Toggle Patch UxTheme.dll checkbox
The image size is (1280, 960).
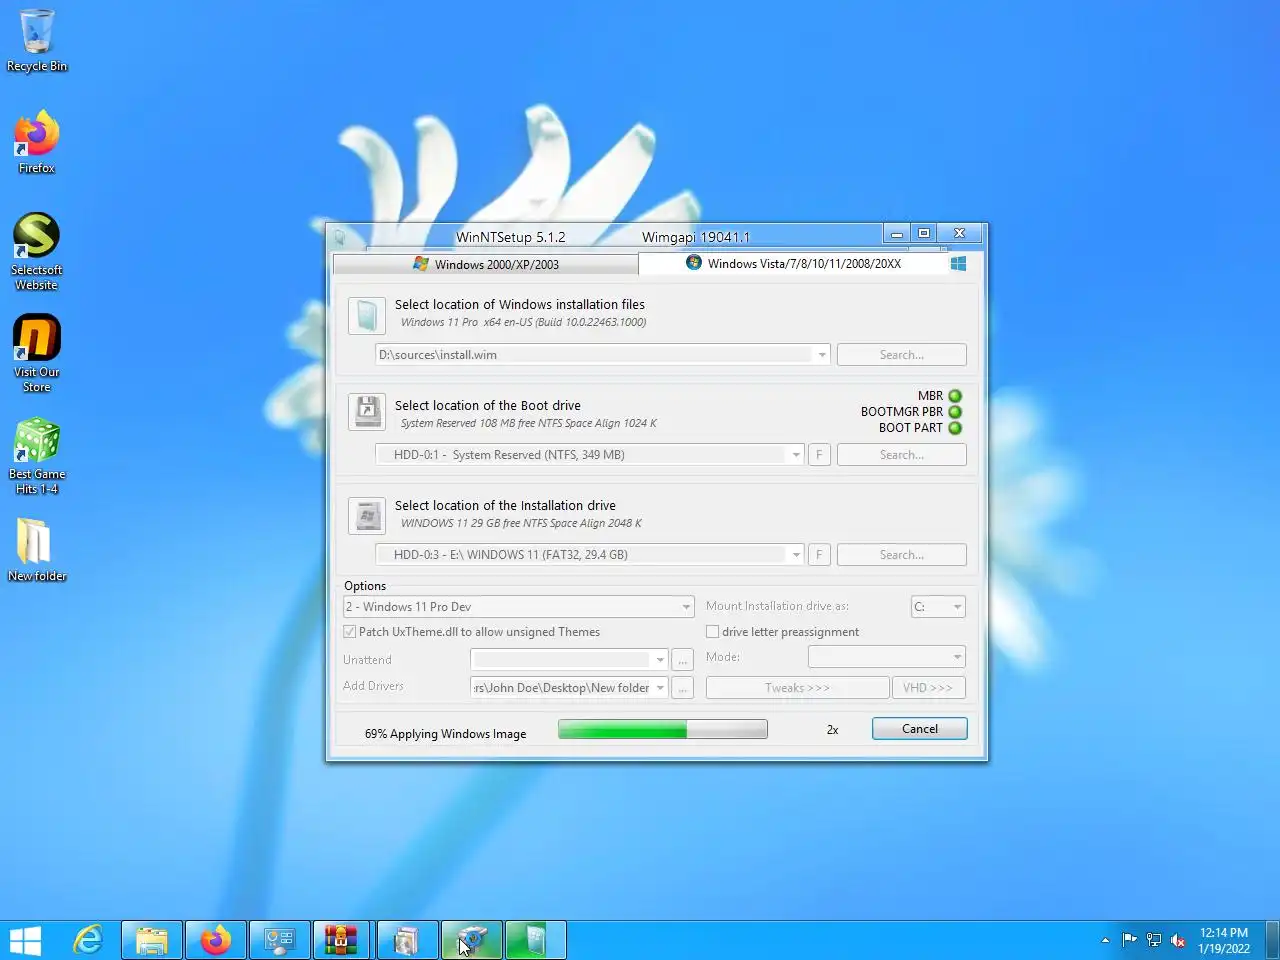(x=350, y=632)
